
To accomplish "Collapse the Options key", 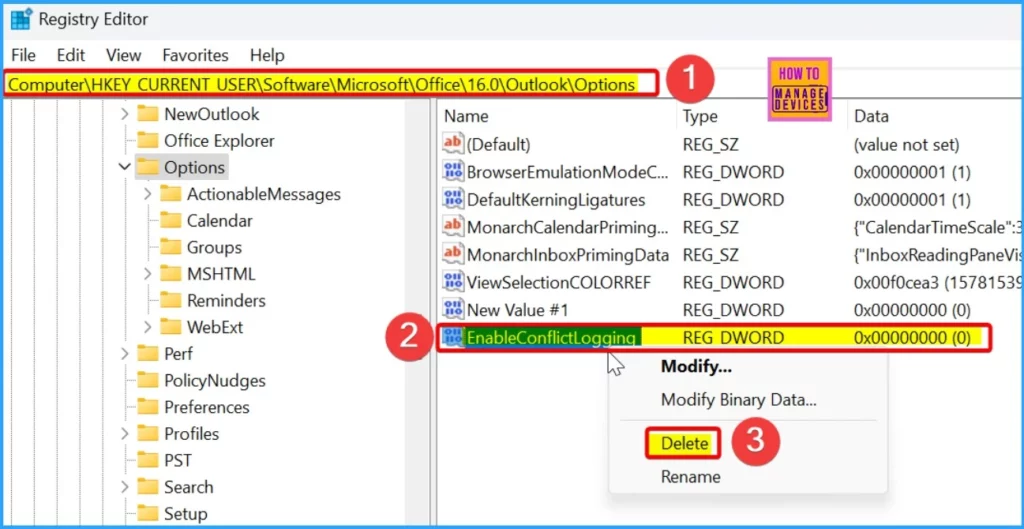I will point(125,167).
